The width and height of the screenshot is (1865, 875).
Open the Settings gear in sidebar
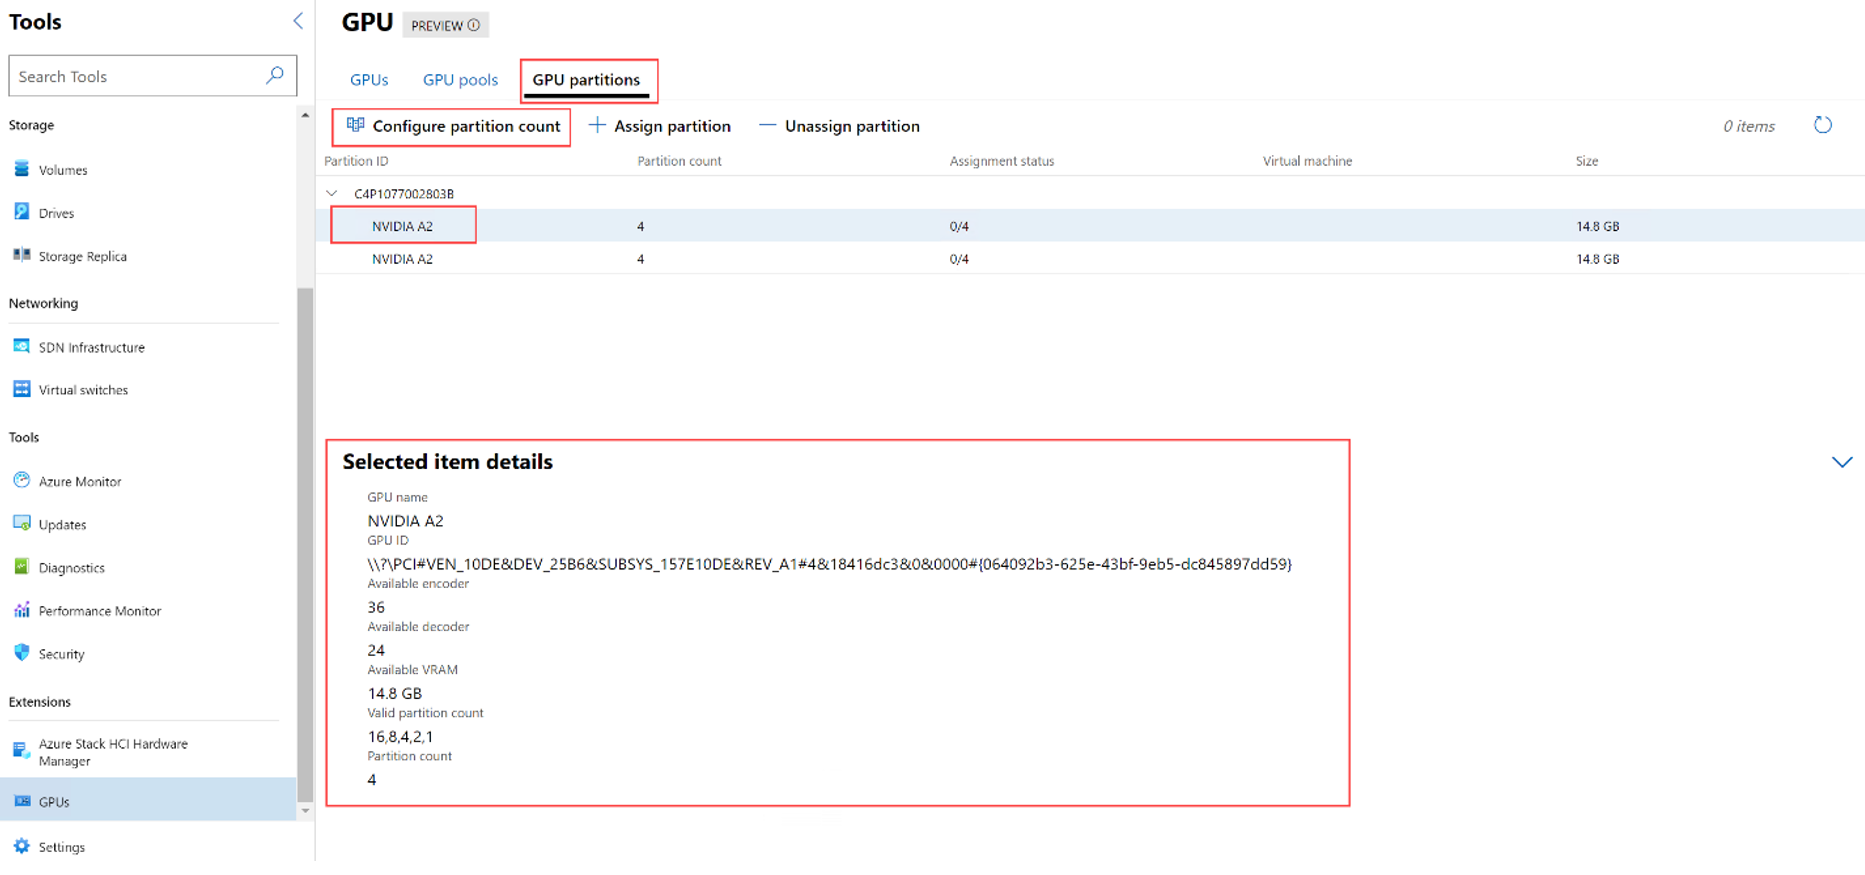click(21, 847)
